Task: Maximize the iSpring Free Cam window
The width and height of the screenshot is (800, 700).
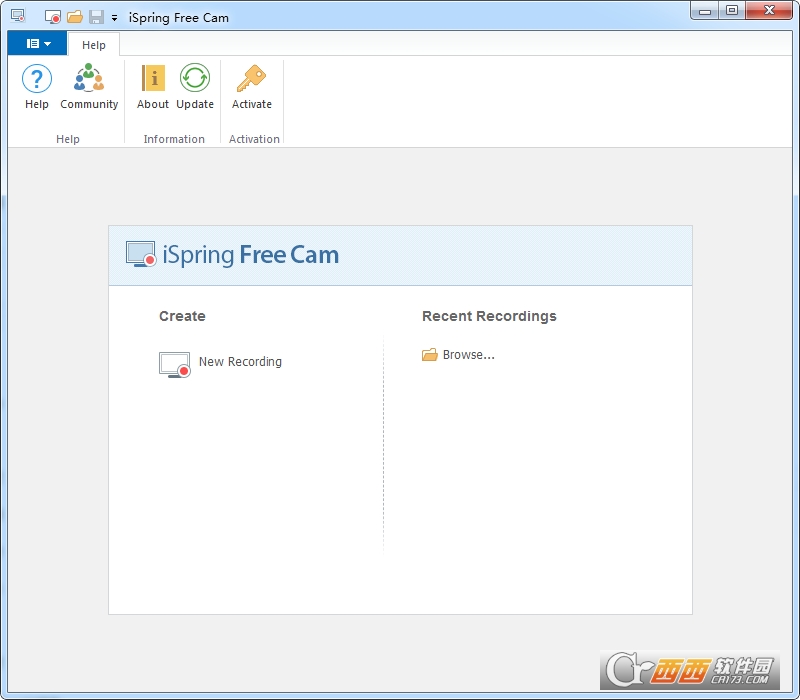Action: click(x=733, y=10)
